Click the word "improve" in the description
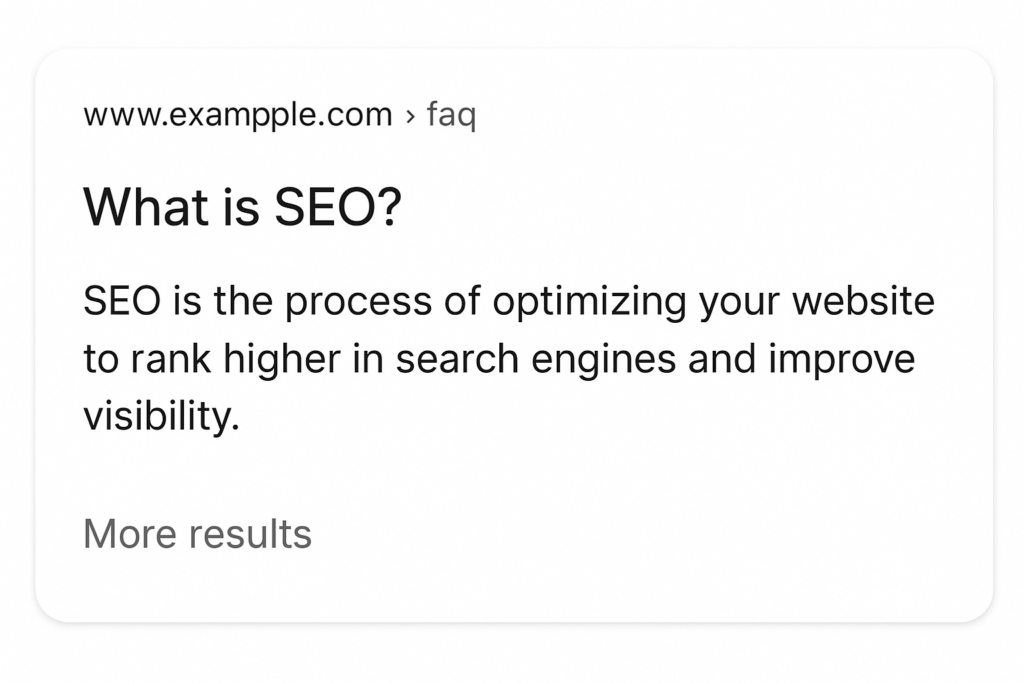 click(x=841, y=359)
